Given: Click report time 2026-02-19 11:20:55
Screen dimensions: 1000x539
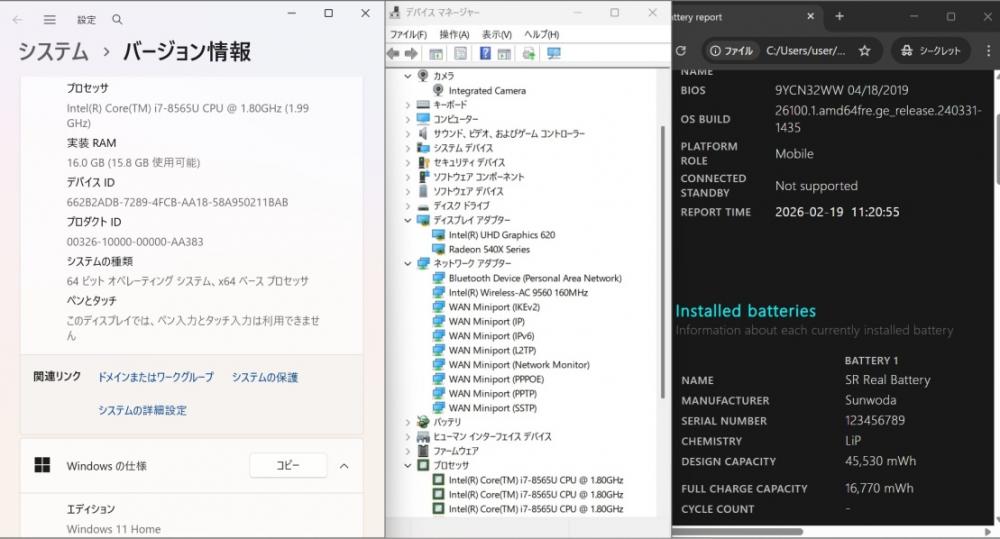Looking at the screenshot, I should (837, 212).
